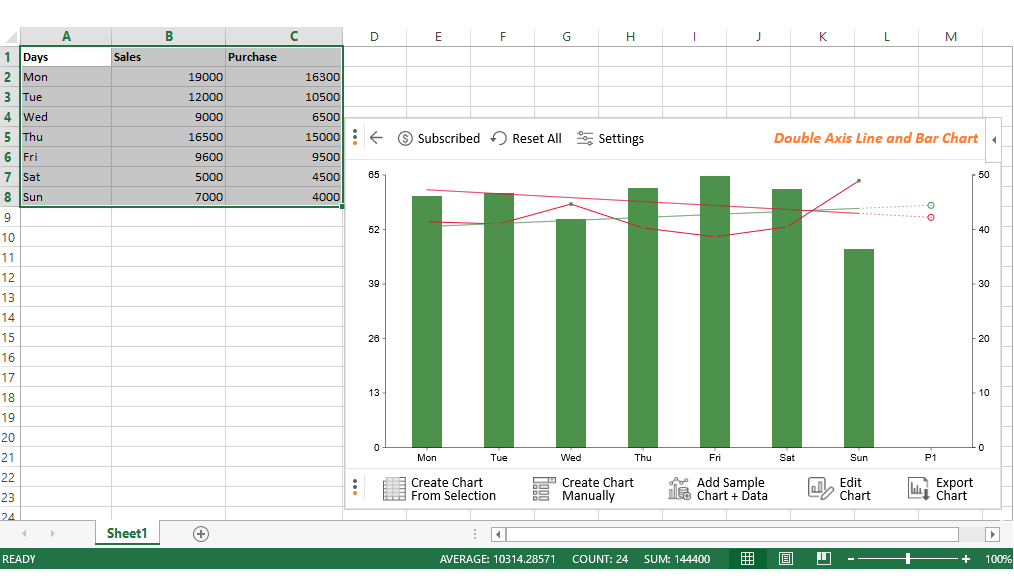Select column A header
This screenshot has height=587, width=1014.
[66, 36]
